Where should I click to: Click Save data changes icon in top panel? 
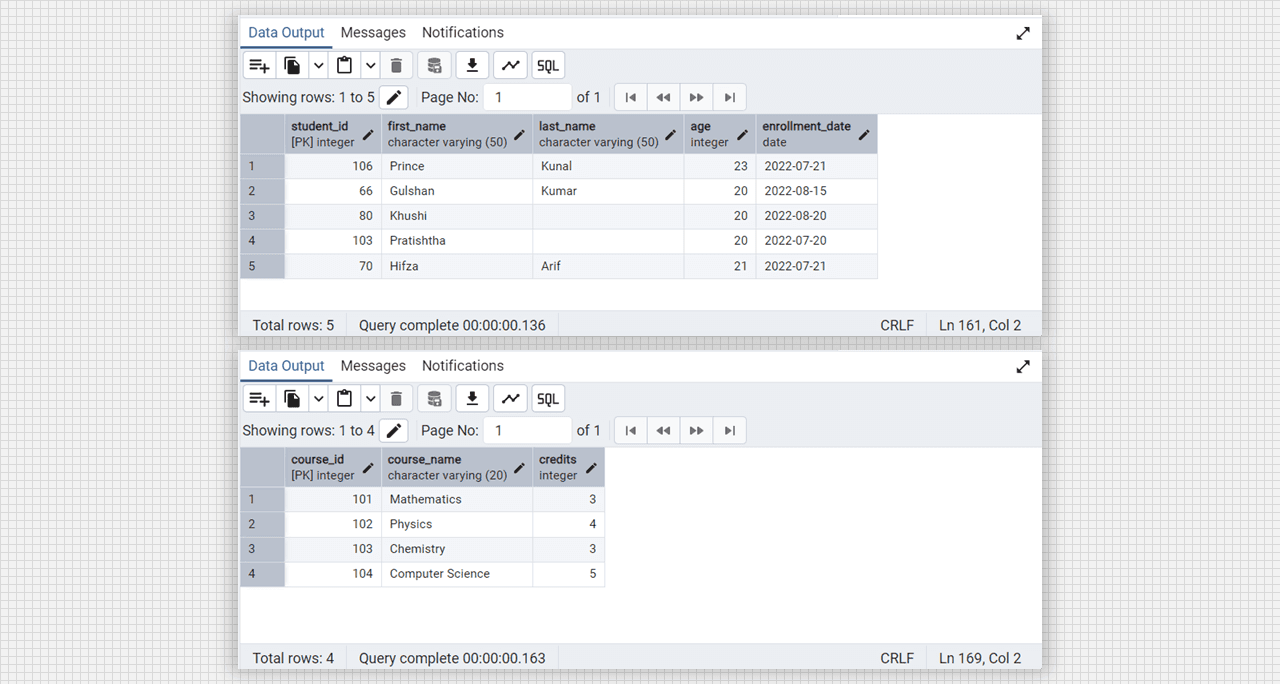point(434,66)
